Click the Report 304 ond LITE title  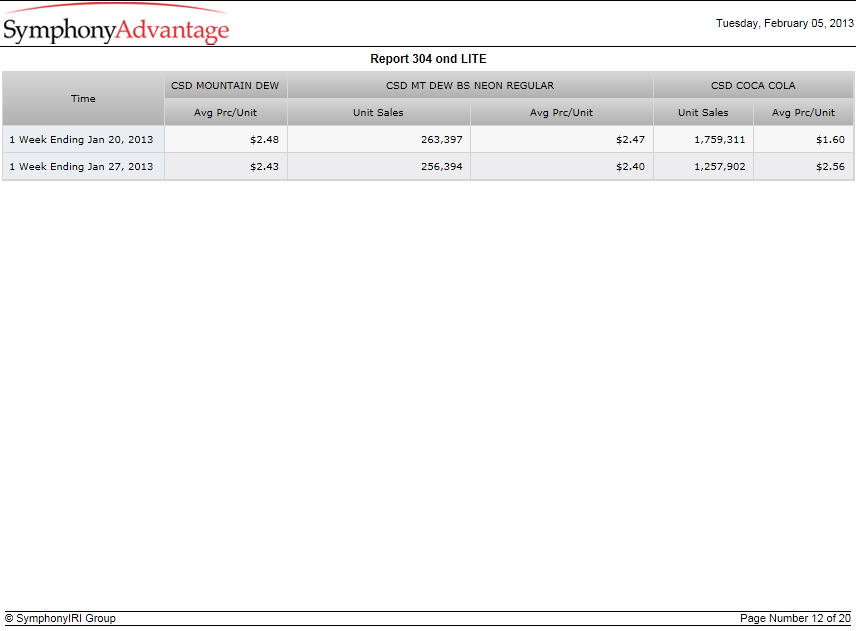click(428, 59)
